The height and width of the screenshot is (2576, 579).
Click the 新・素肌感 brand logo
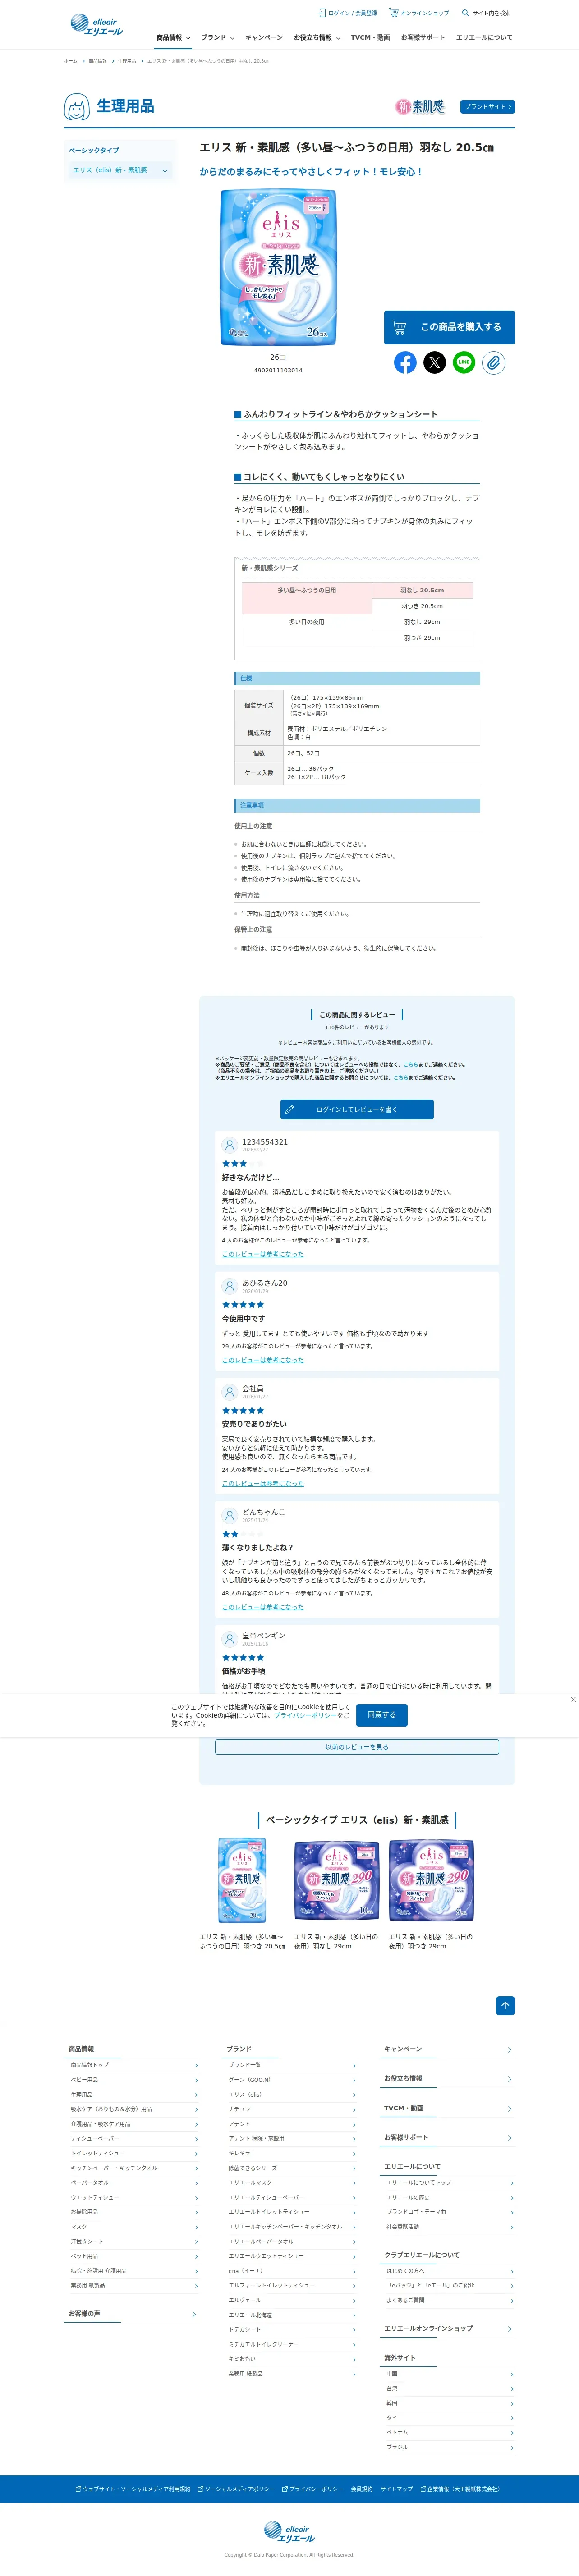[420, 106]
